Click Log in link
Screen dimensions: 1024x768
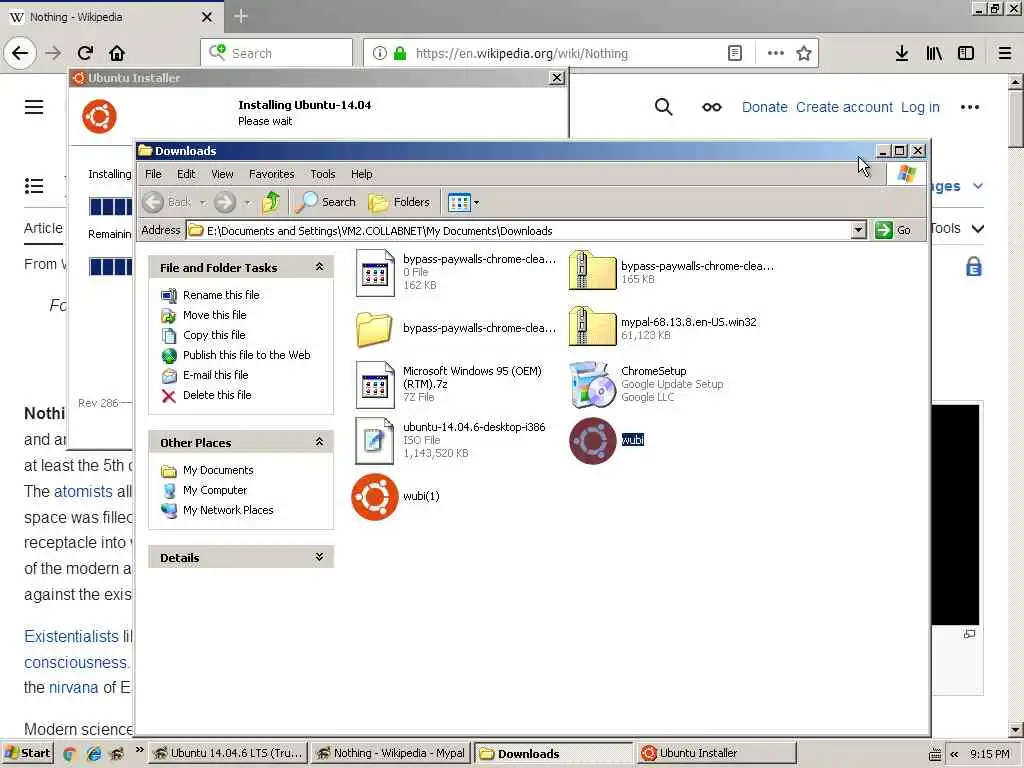[920, 107]
